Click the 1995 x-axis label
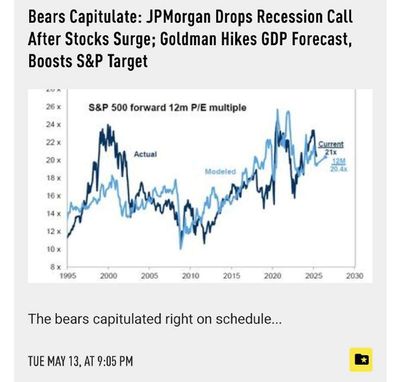Viewport: 400px width, 382px height. pos(68,276)
